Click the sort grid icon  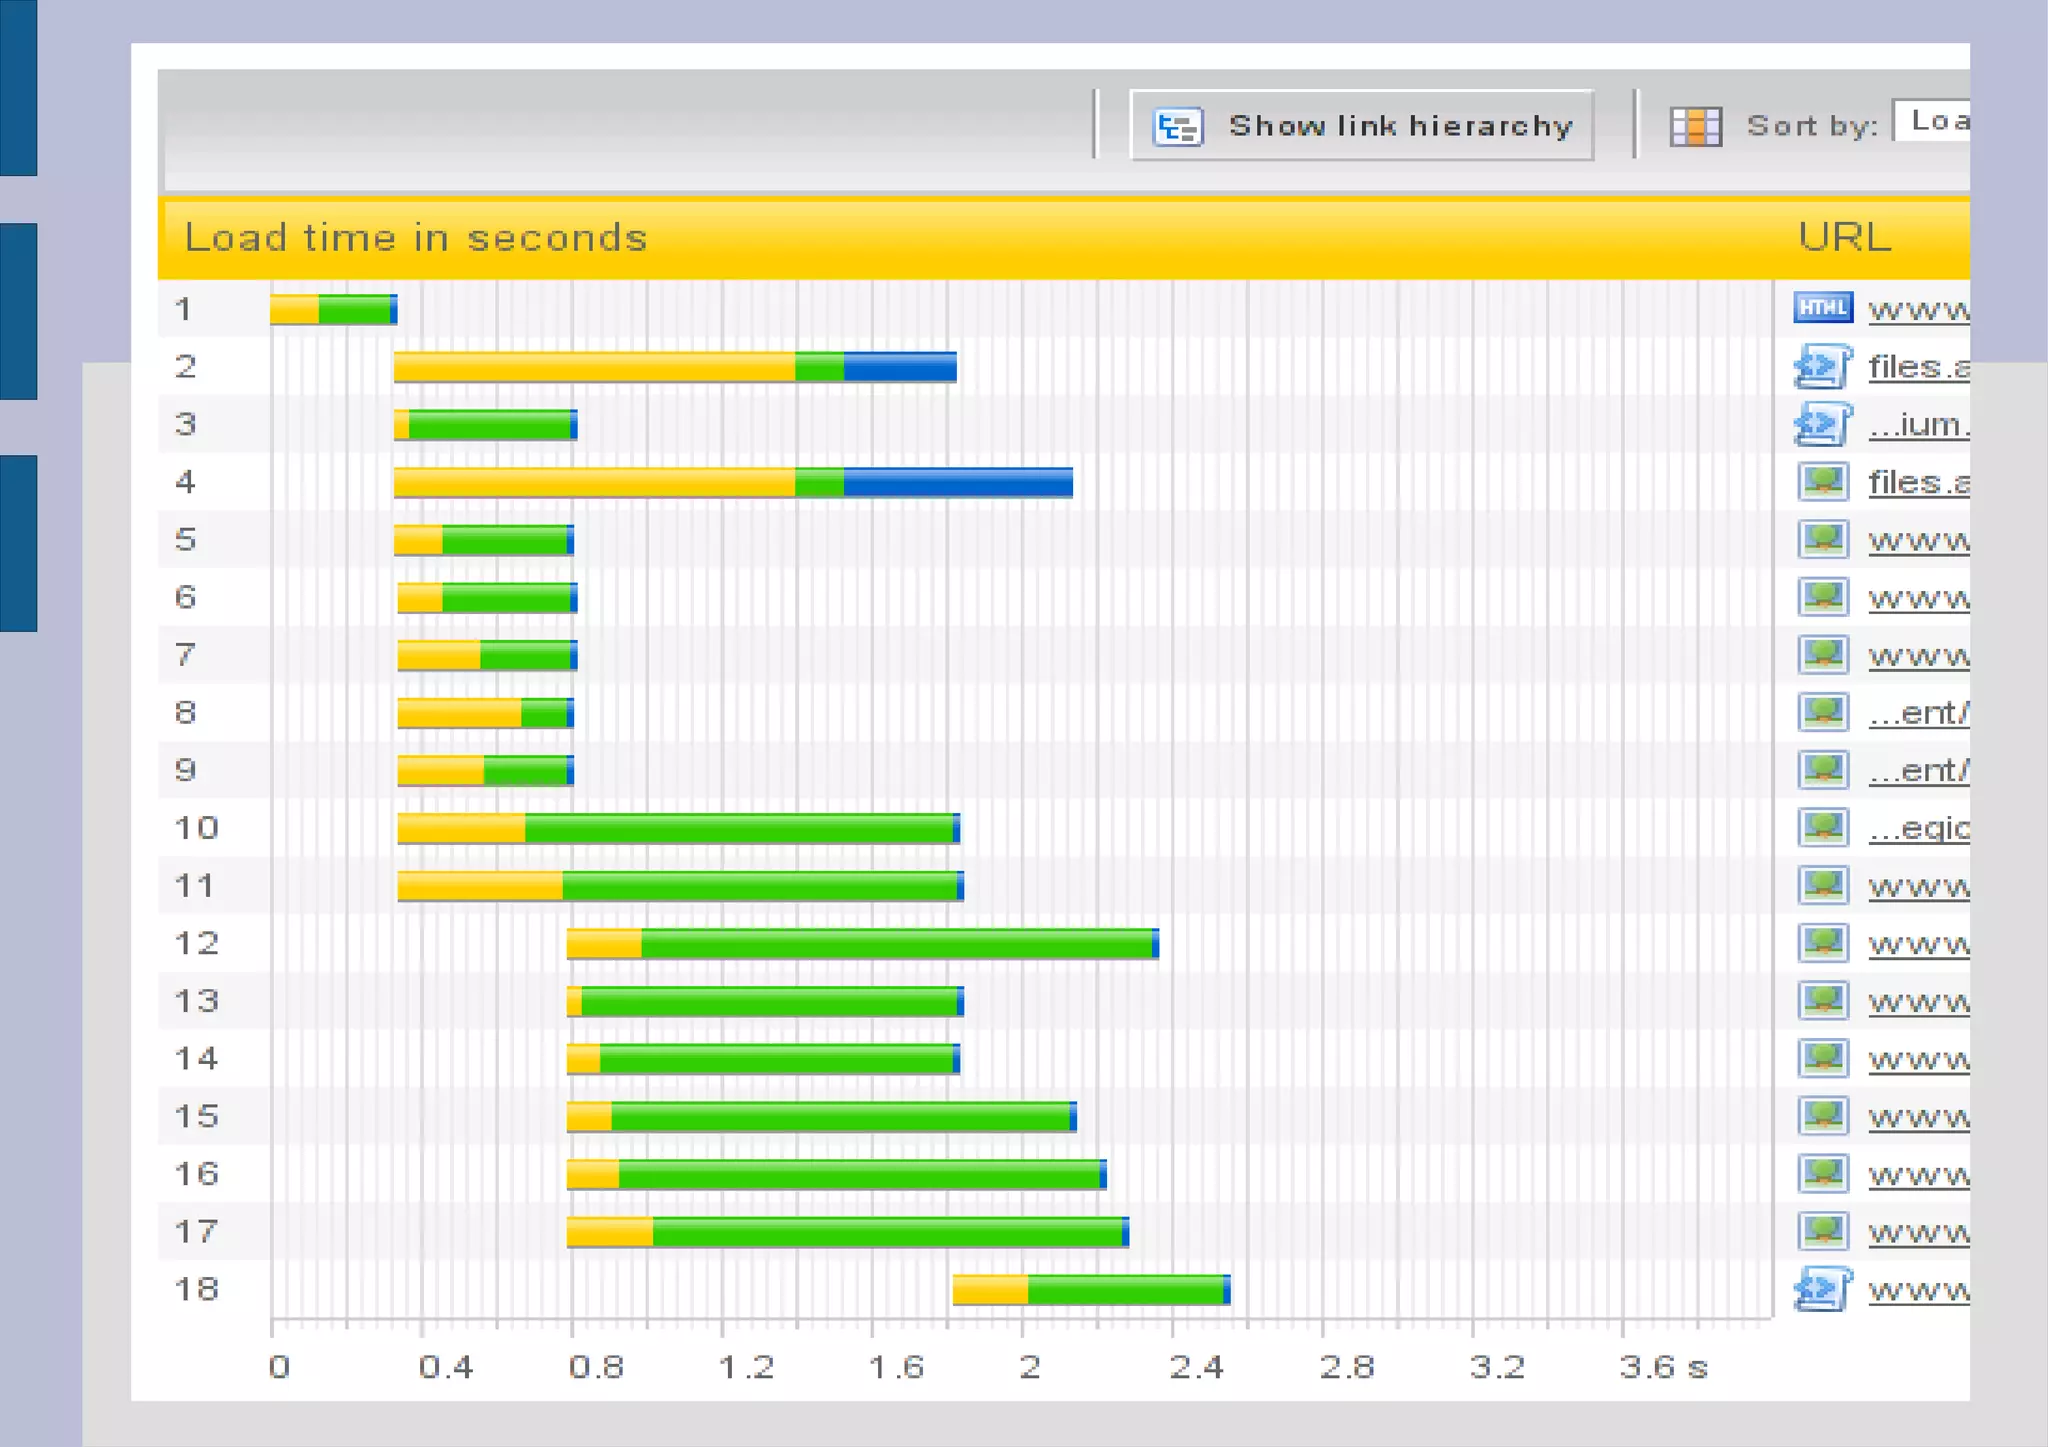1695,127
